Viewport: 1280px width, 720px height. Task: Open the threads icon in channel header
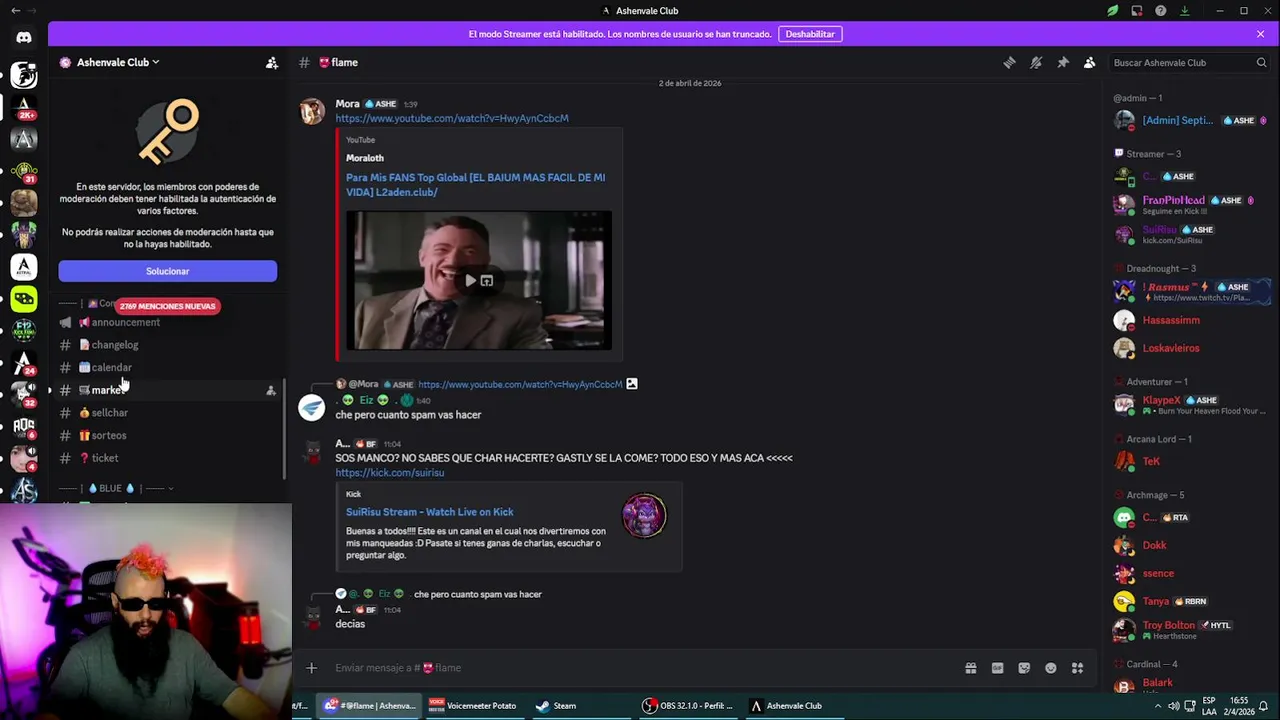point(1009,62)
